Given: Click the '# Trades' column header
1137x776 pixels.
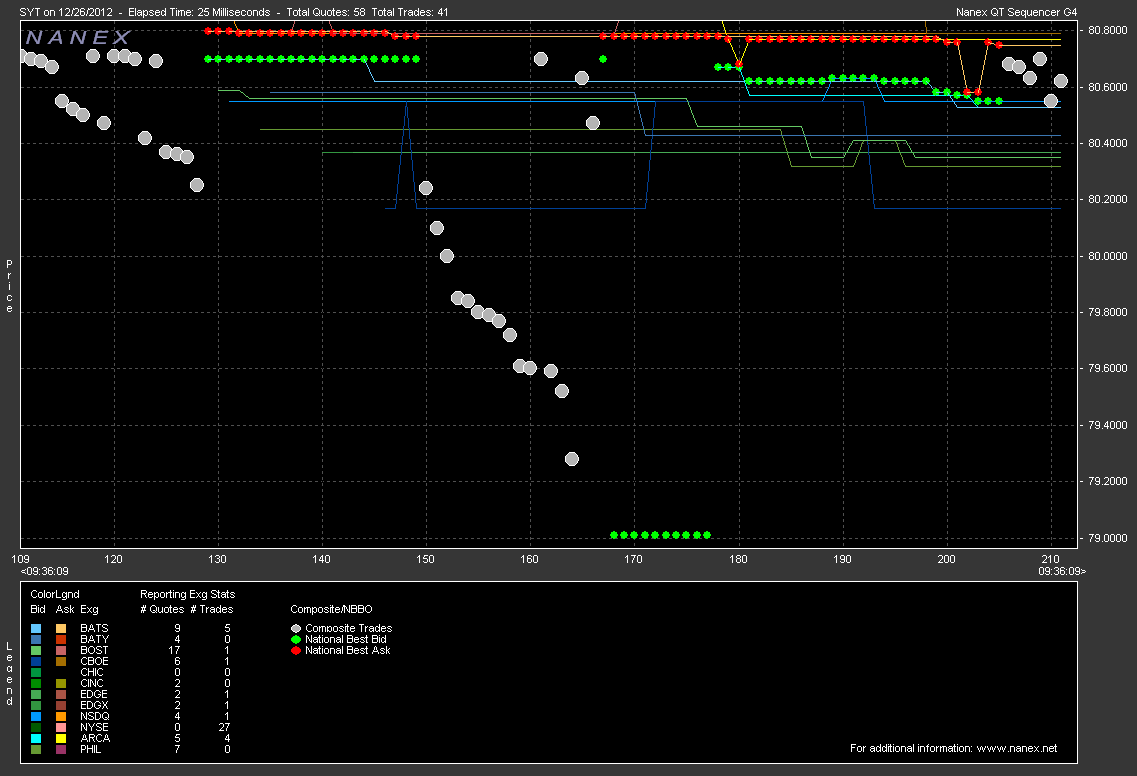Looking at the screenshot, I should click(212, 610).
